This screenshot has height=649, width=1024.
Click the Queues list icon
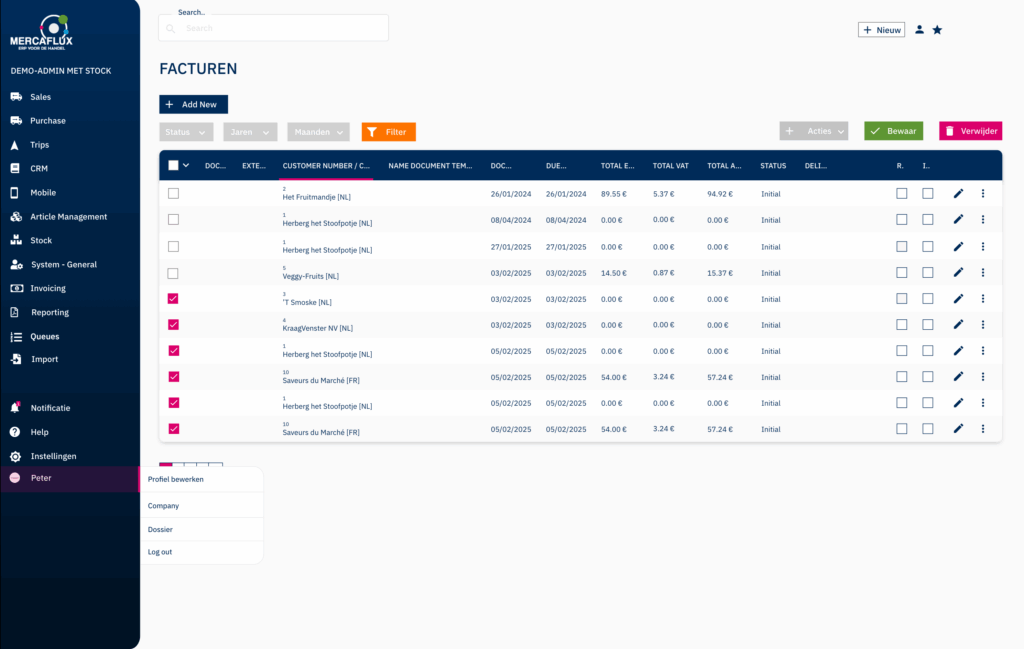click(15, 336)
